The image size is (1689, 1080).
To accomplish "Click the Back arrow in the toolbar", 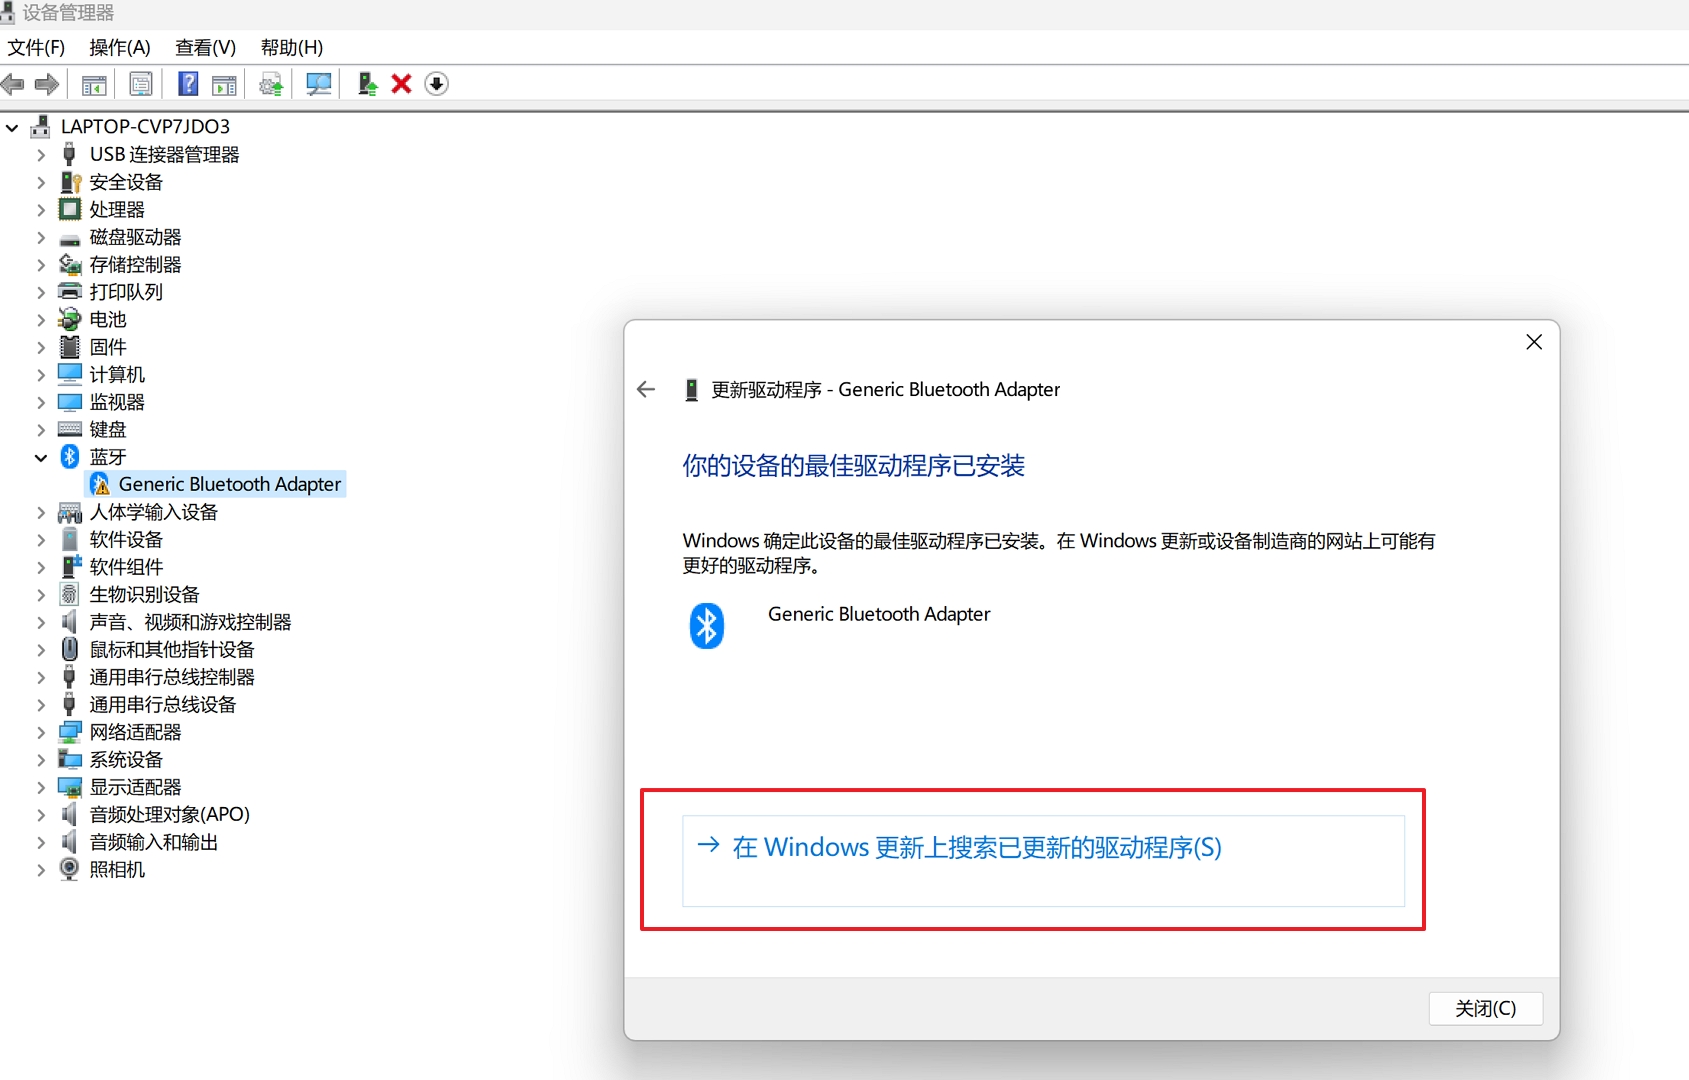I will [13, 84].
